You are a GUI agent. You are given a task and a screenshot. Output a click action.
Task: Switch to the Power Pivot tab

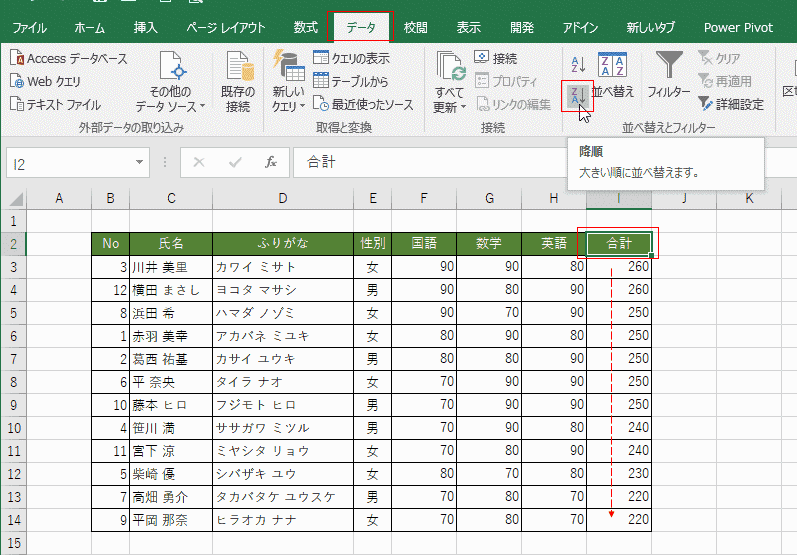click(738, 27)
